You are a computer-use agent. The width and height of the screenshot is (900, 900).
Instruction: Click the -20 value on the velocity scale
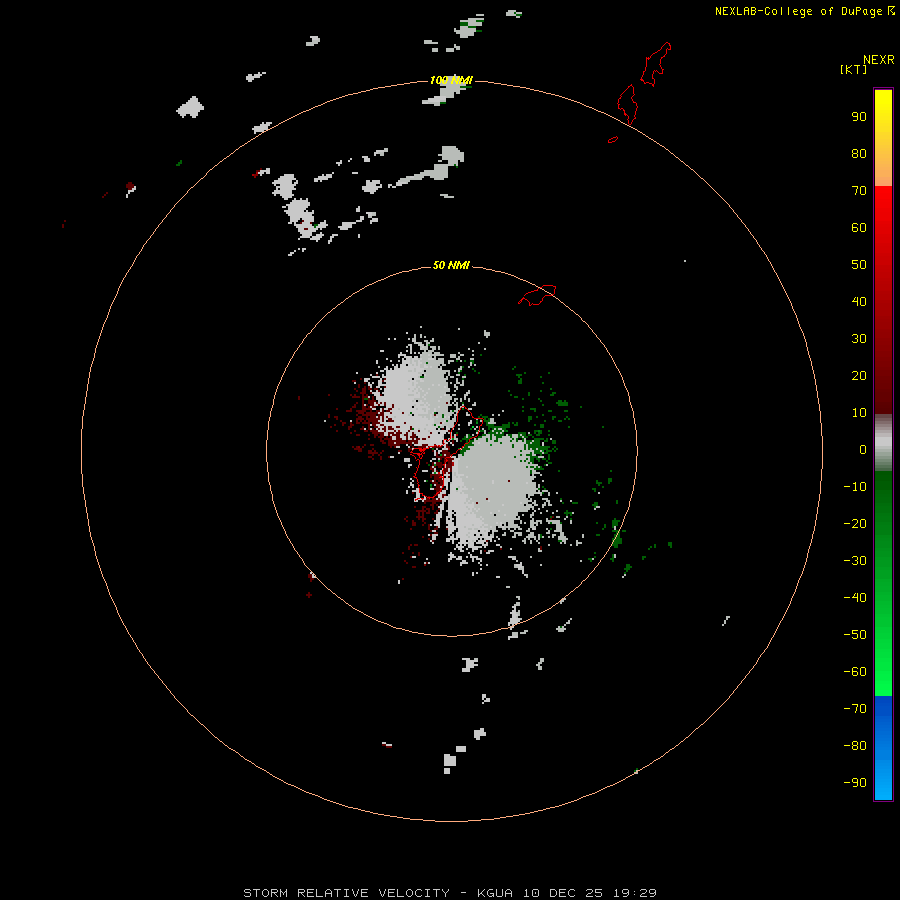855,523
